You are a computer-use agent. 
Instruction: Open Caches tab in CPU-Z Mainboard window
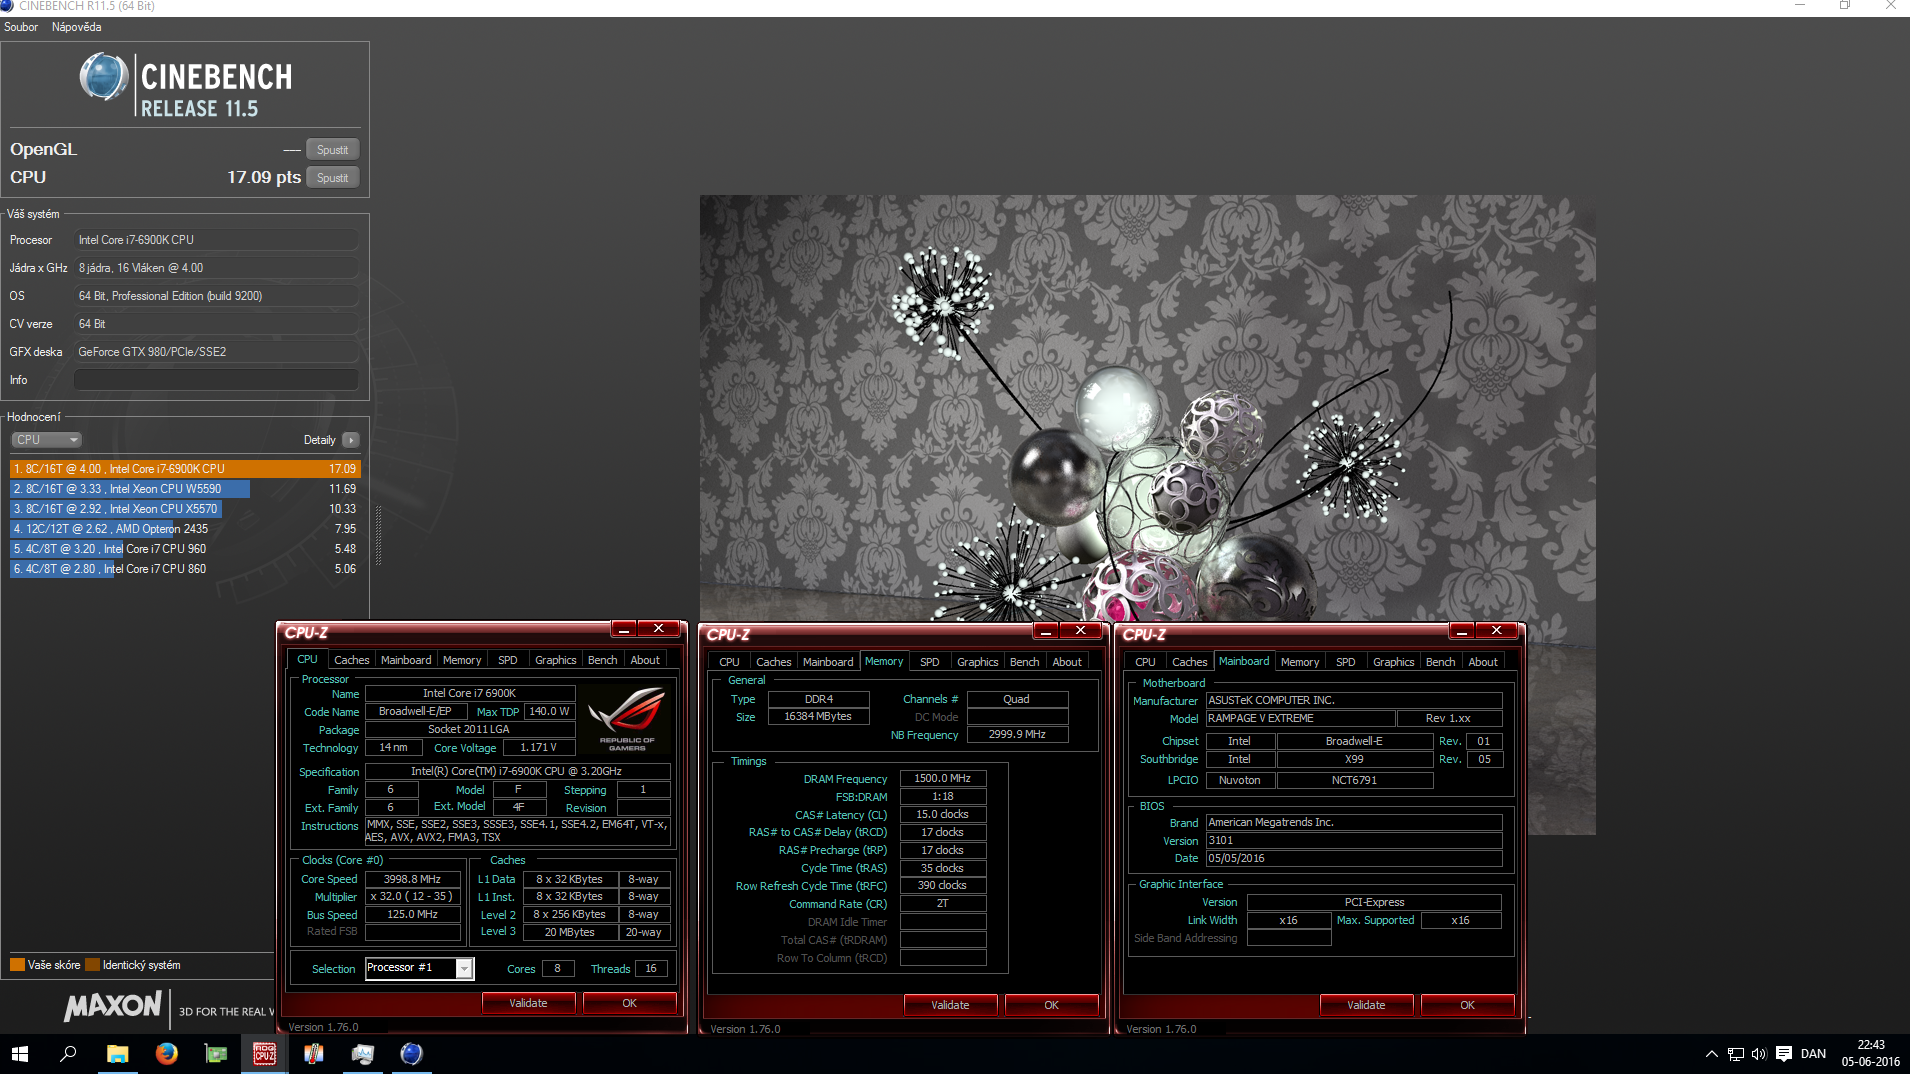1190,662
